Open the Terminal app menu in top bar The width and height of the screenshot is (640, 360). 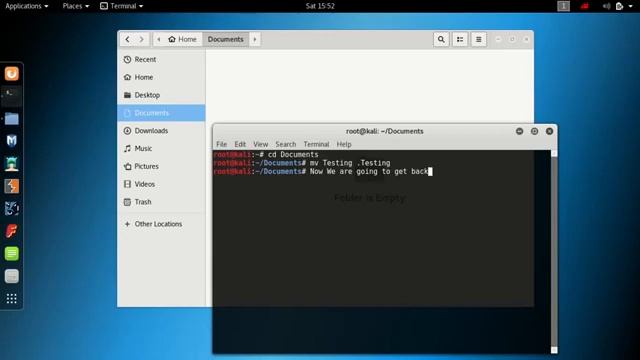[122, 6]
